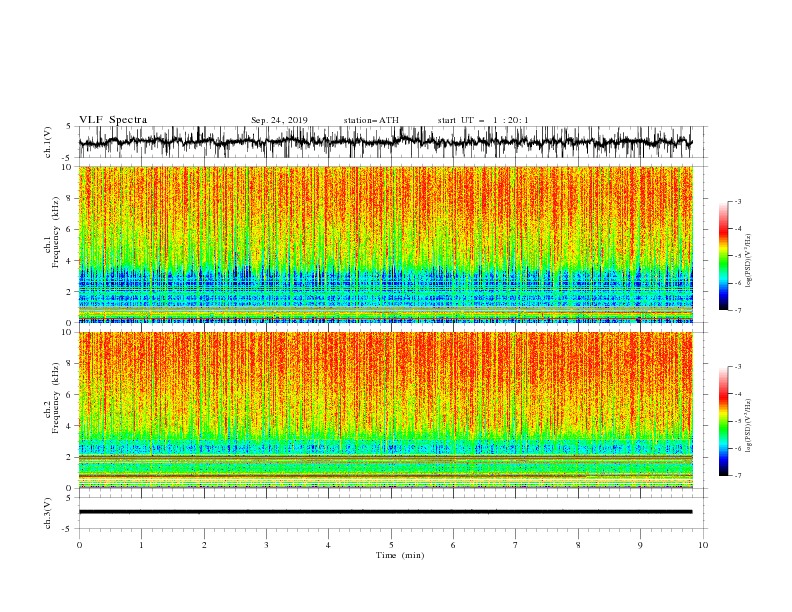
Task: Click the time axis tick label "2"
Action: 204,545
